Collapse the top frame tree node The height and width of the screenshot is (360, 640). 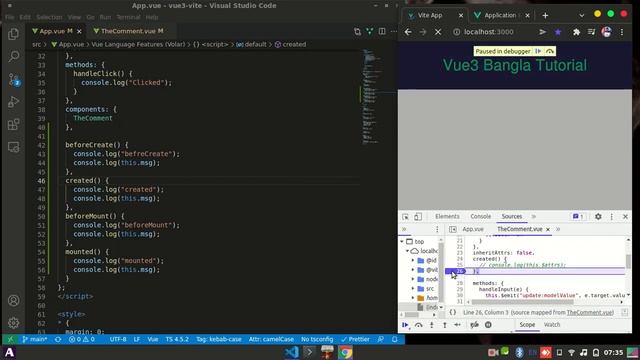[402, 242]
